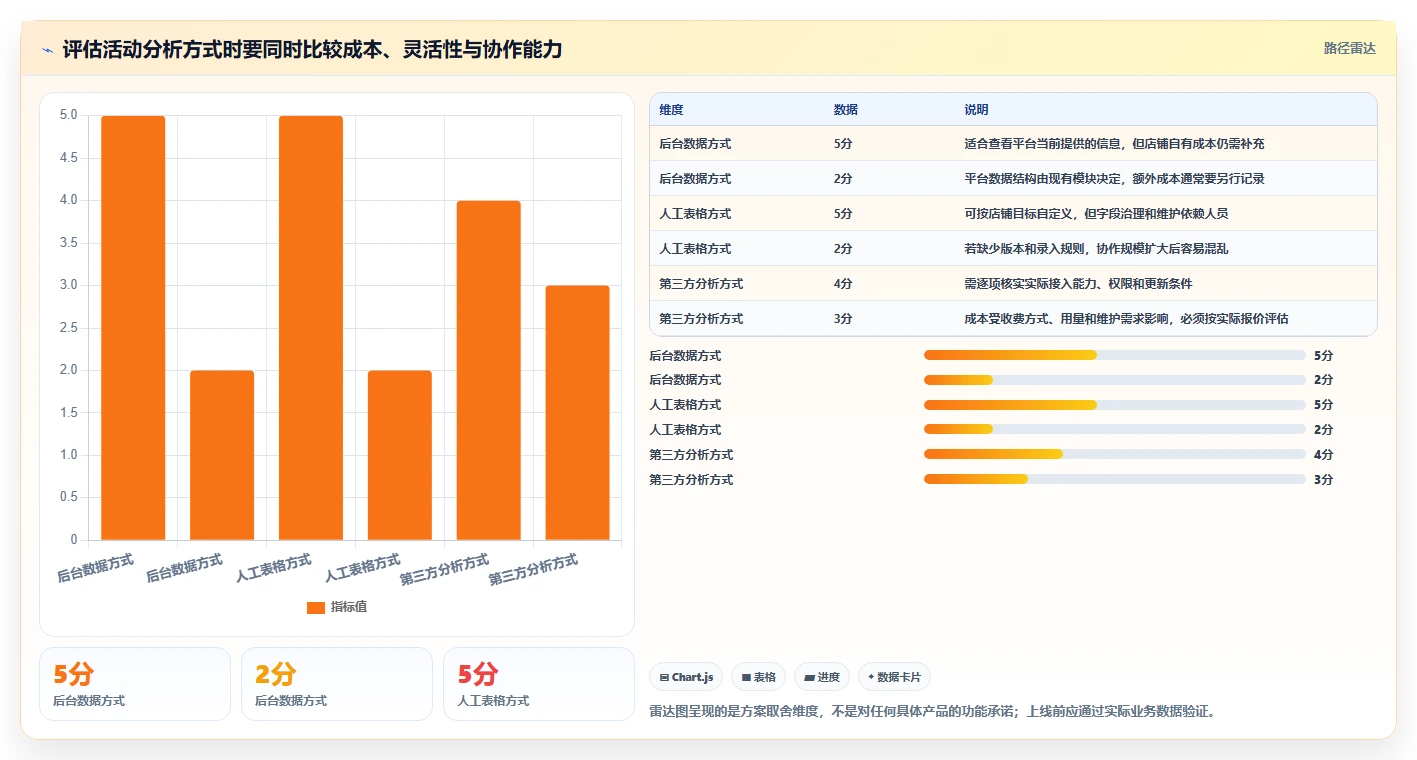
Task: Click the footer note starting 雷达图呈现的是方案取舍维度
Action: click(x=932, y=712)
